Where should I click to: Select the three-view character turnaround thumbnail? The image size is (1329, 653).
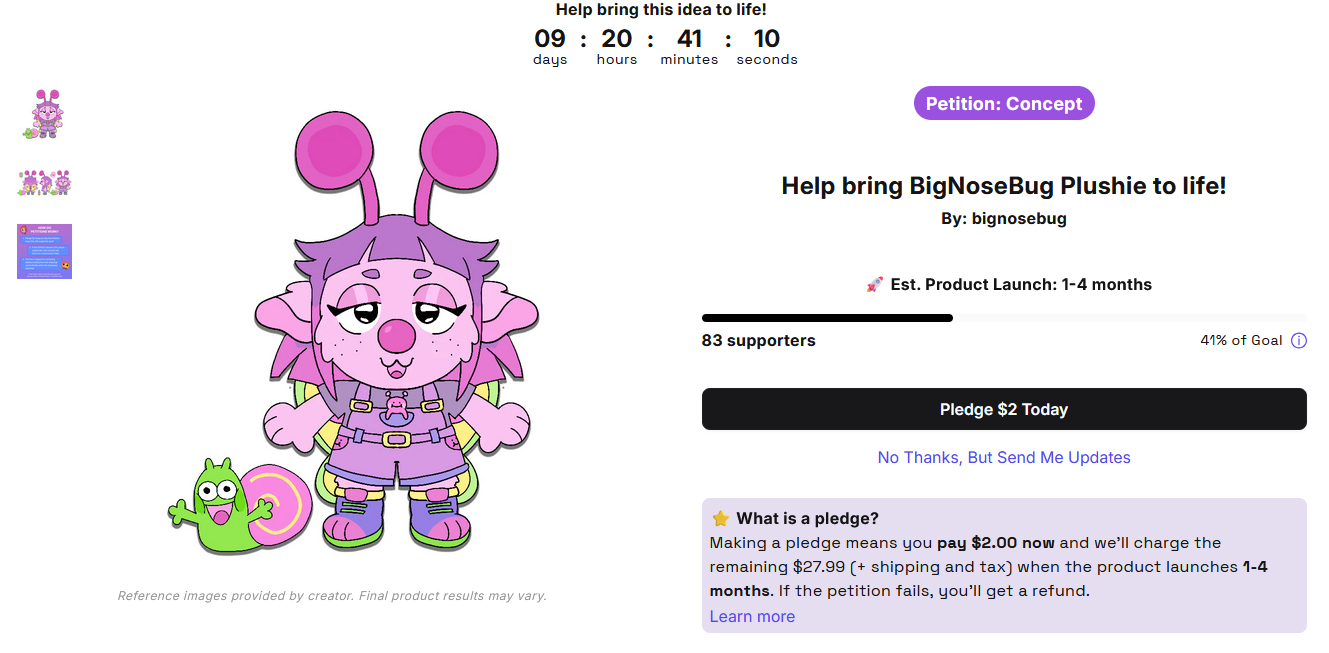point(45,183)
